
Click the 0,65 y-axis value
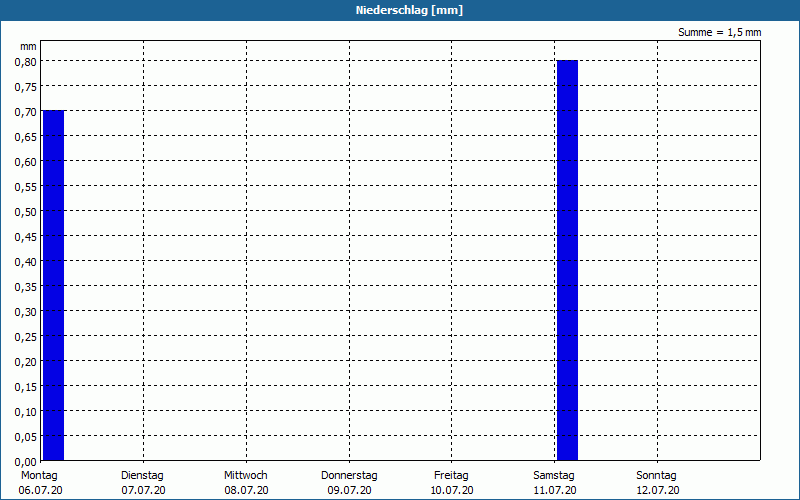pos(26,137)
